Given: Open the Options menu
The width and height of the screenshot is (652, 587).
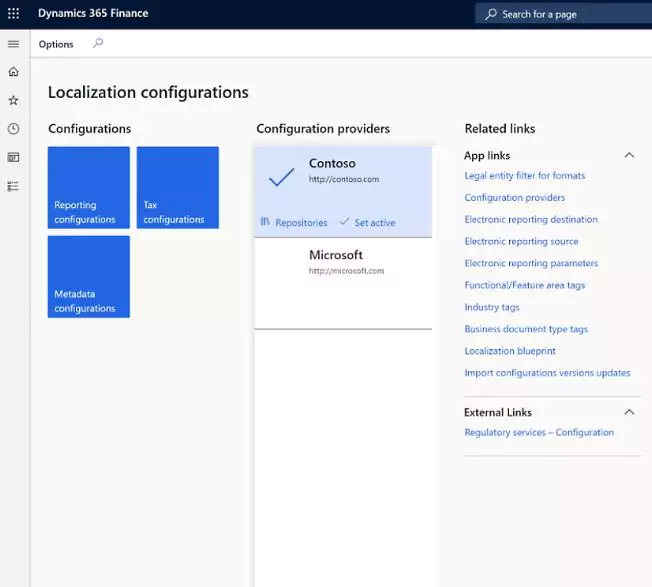Looking at the screenshot, I should tap(56, 44).
